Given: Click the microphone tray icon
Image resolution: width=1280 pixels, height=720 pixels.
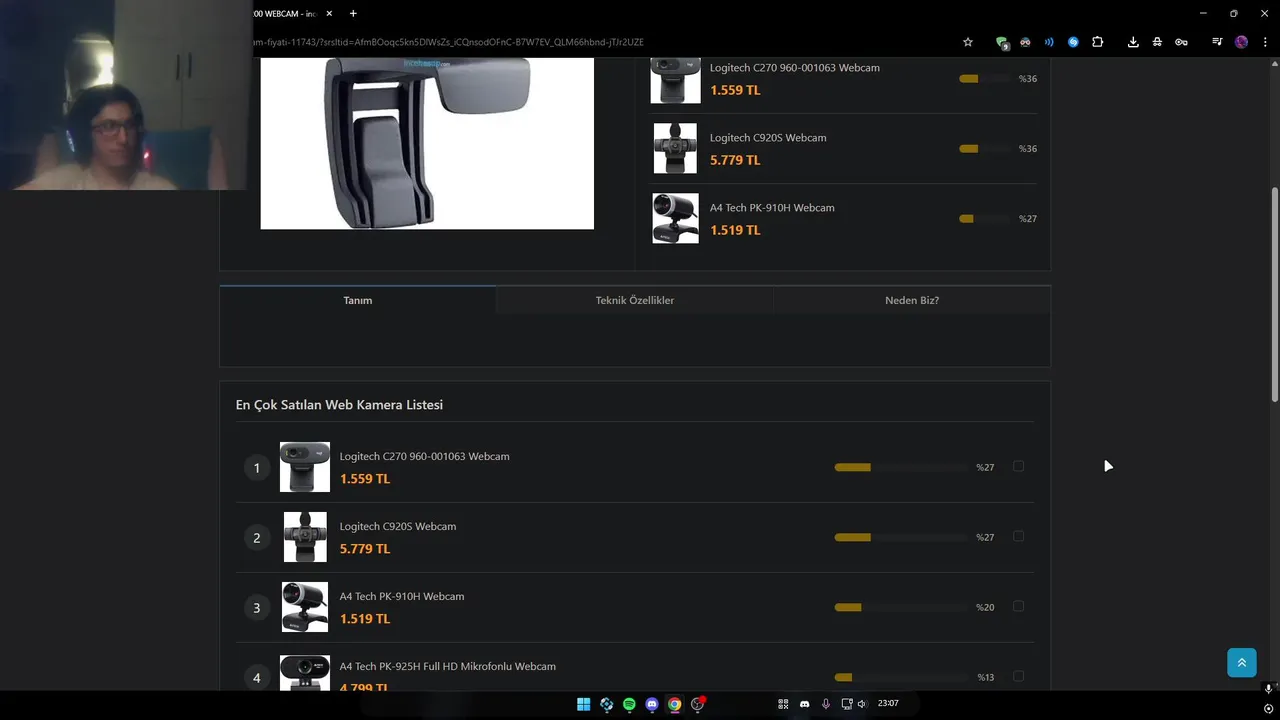Looking at the screenshot, I should (826, 704).
